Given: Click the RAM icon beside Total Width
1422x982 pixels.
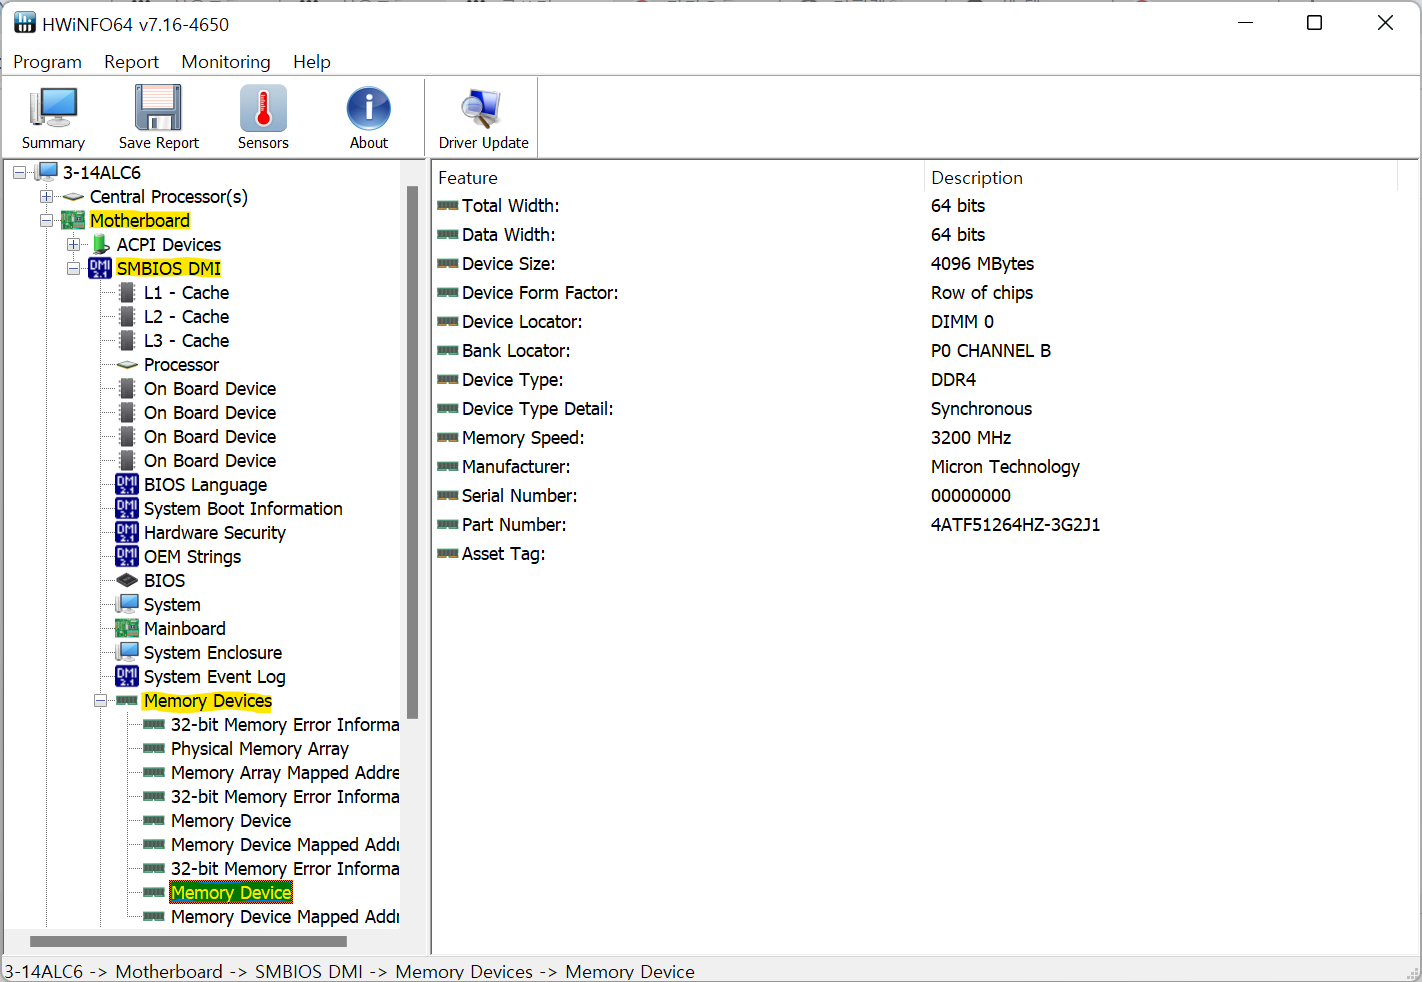Looking at the screenshot, I should click(x=448, y=205).
